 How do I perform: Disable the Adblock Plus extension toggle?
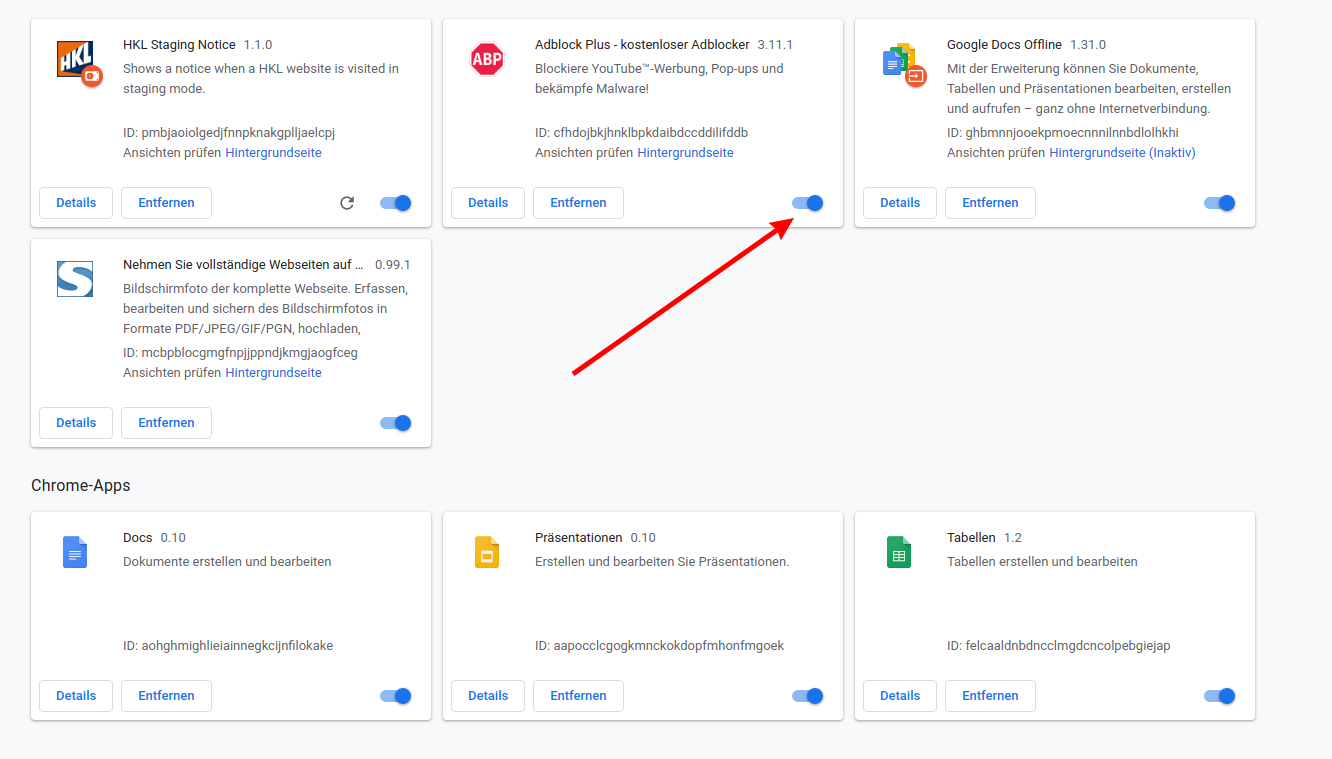pyautogui.click(x=807, y=203)
